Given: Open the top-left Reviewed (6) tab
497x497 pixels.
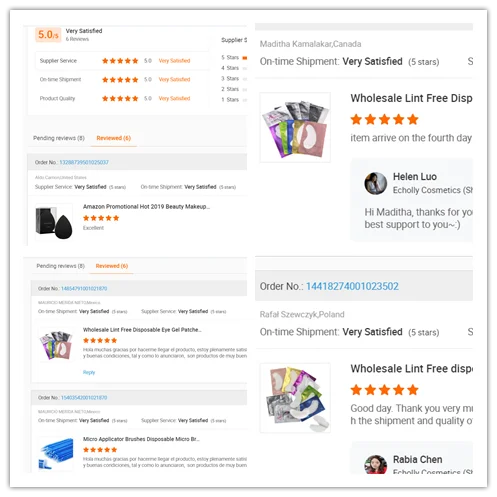Looking at the screenshot, I should 113,138.
